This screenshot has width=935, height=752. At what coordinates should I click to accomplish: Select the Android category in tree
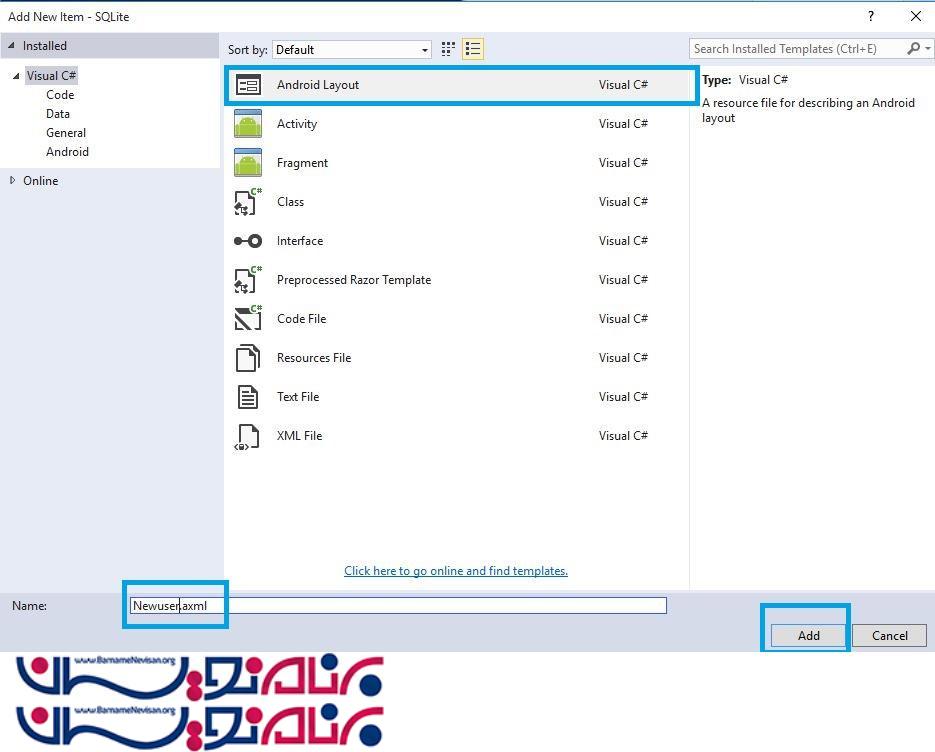coord(67,152)
